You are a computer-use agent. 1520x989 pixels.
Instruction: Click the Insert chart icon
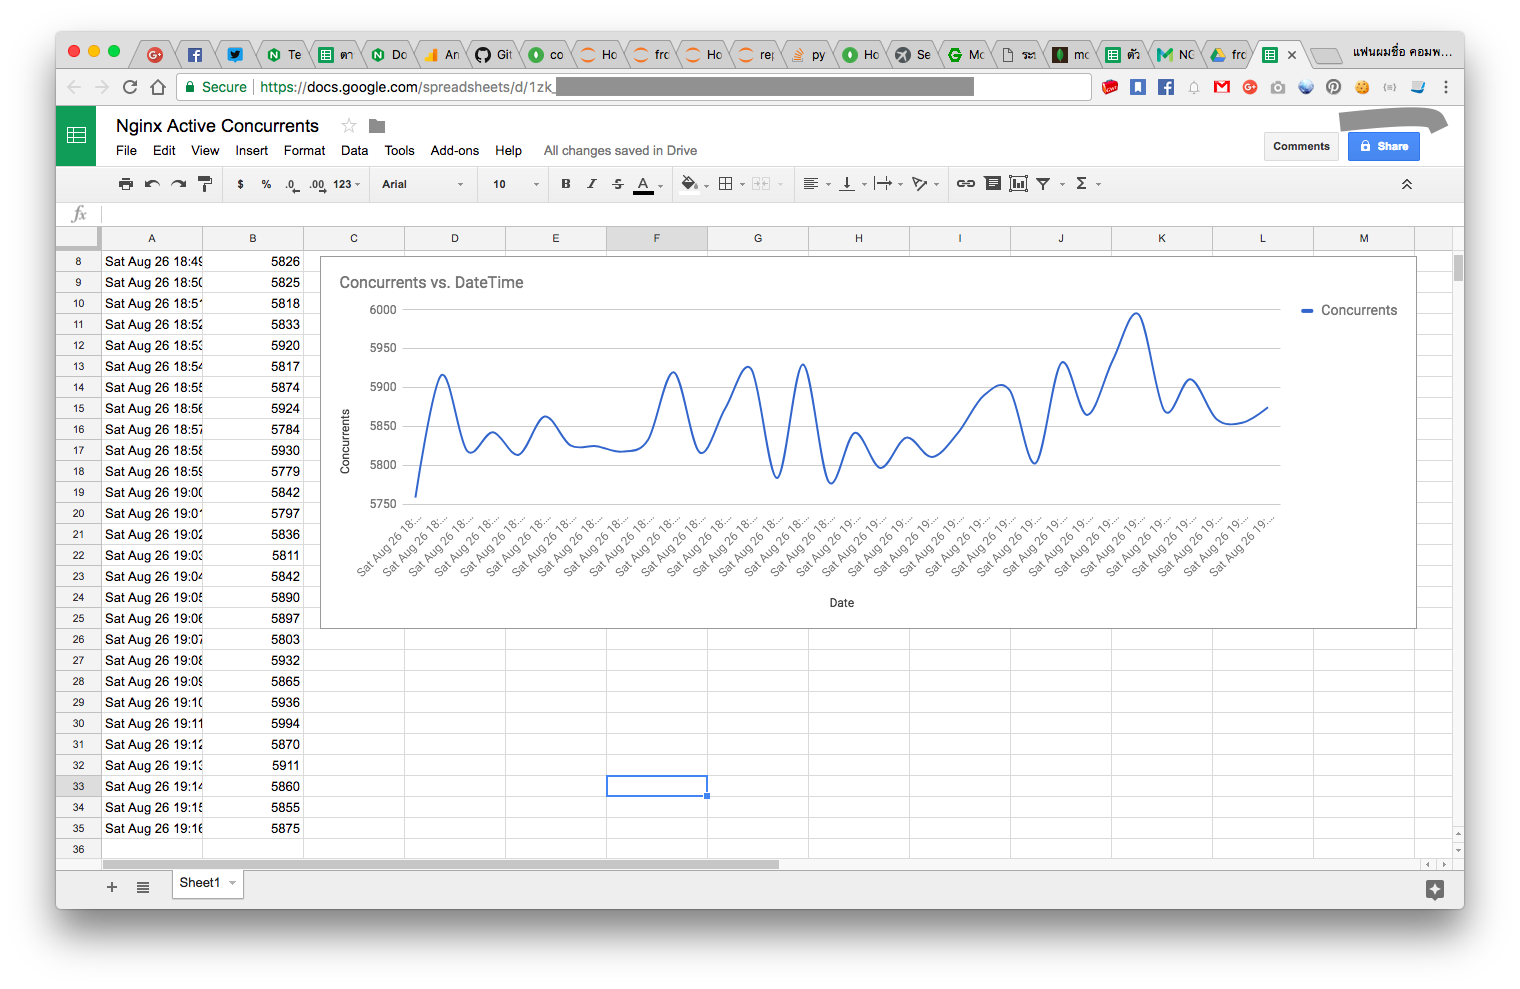(1018, 184)
